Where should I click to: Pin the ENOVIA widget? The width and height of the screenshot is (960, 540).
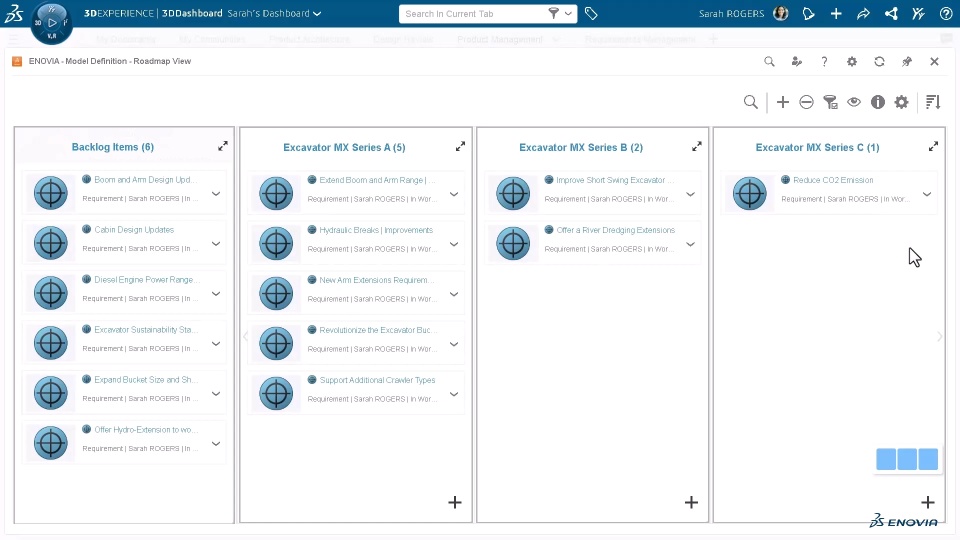(x=907, y=61)
